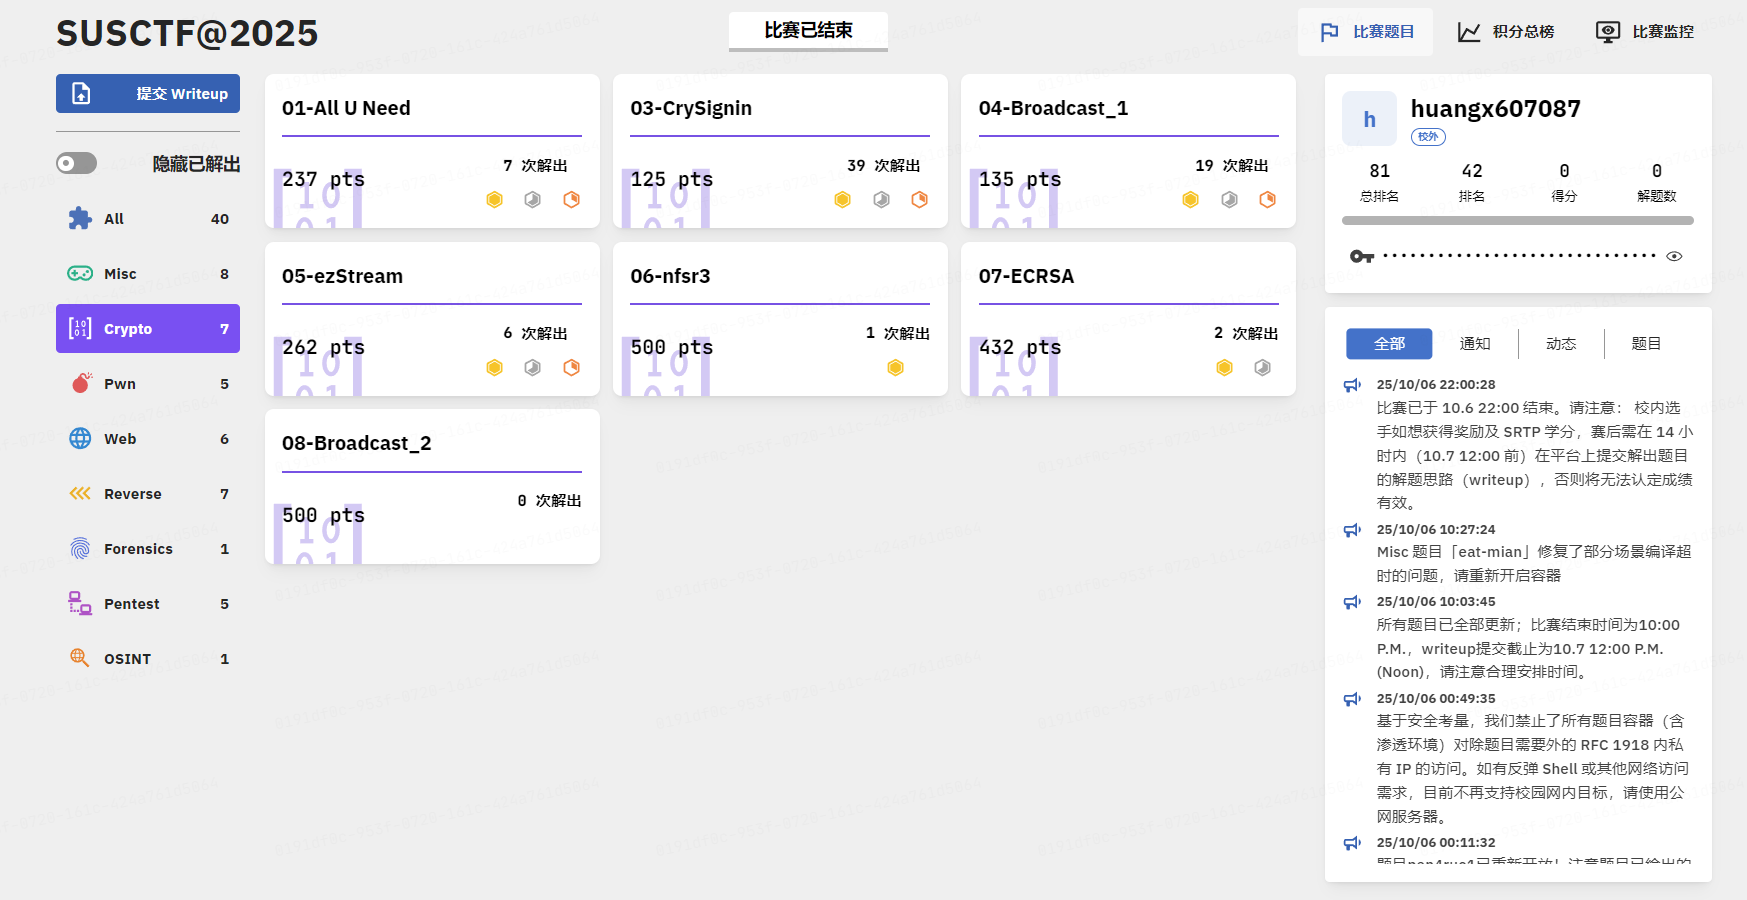This screenshot has width=1747, height=900.
Task: Open the 08-Broadcast_2 challenge card
Action: coord(431,486)
